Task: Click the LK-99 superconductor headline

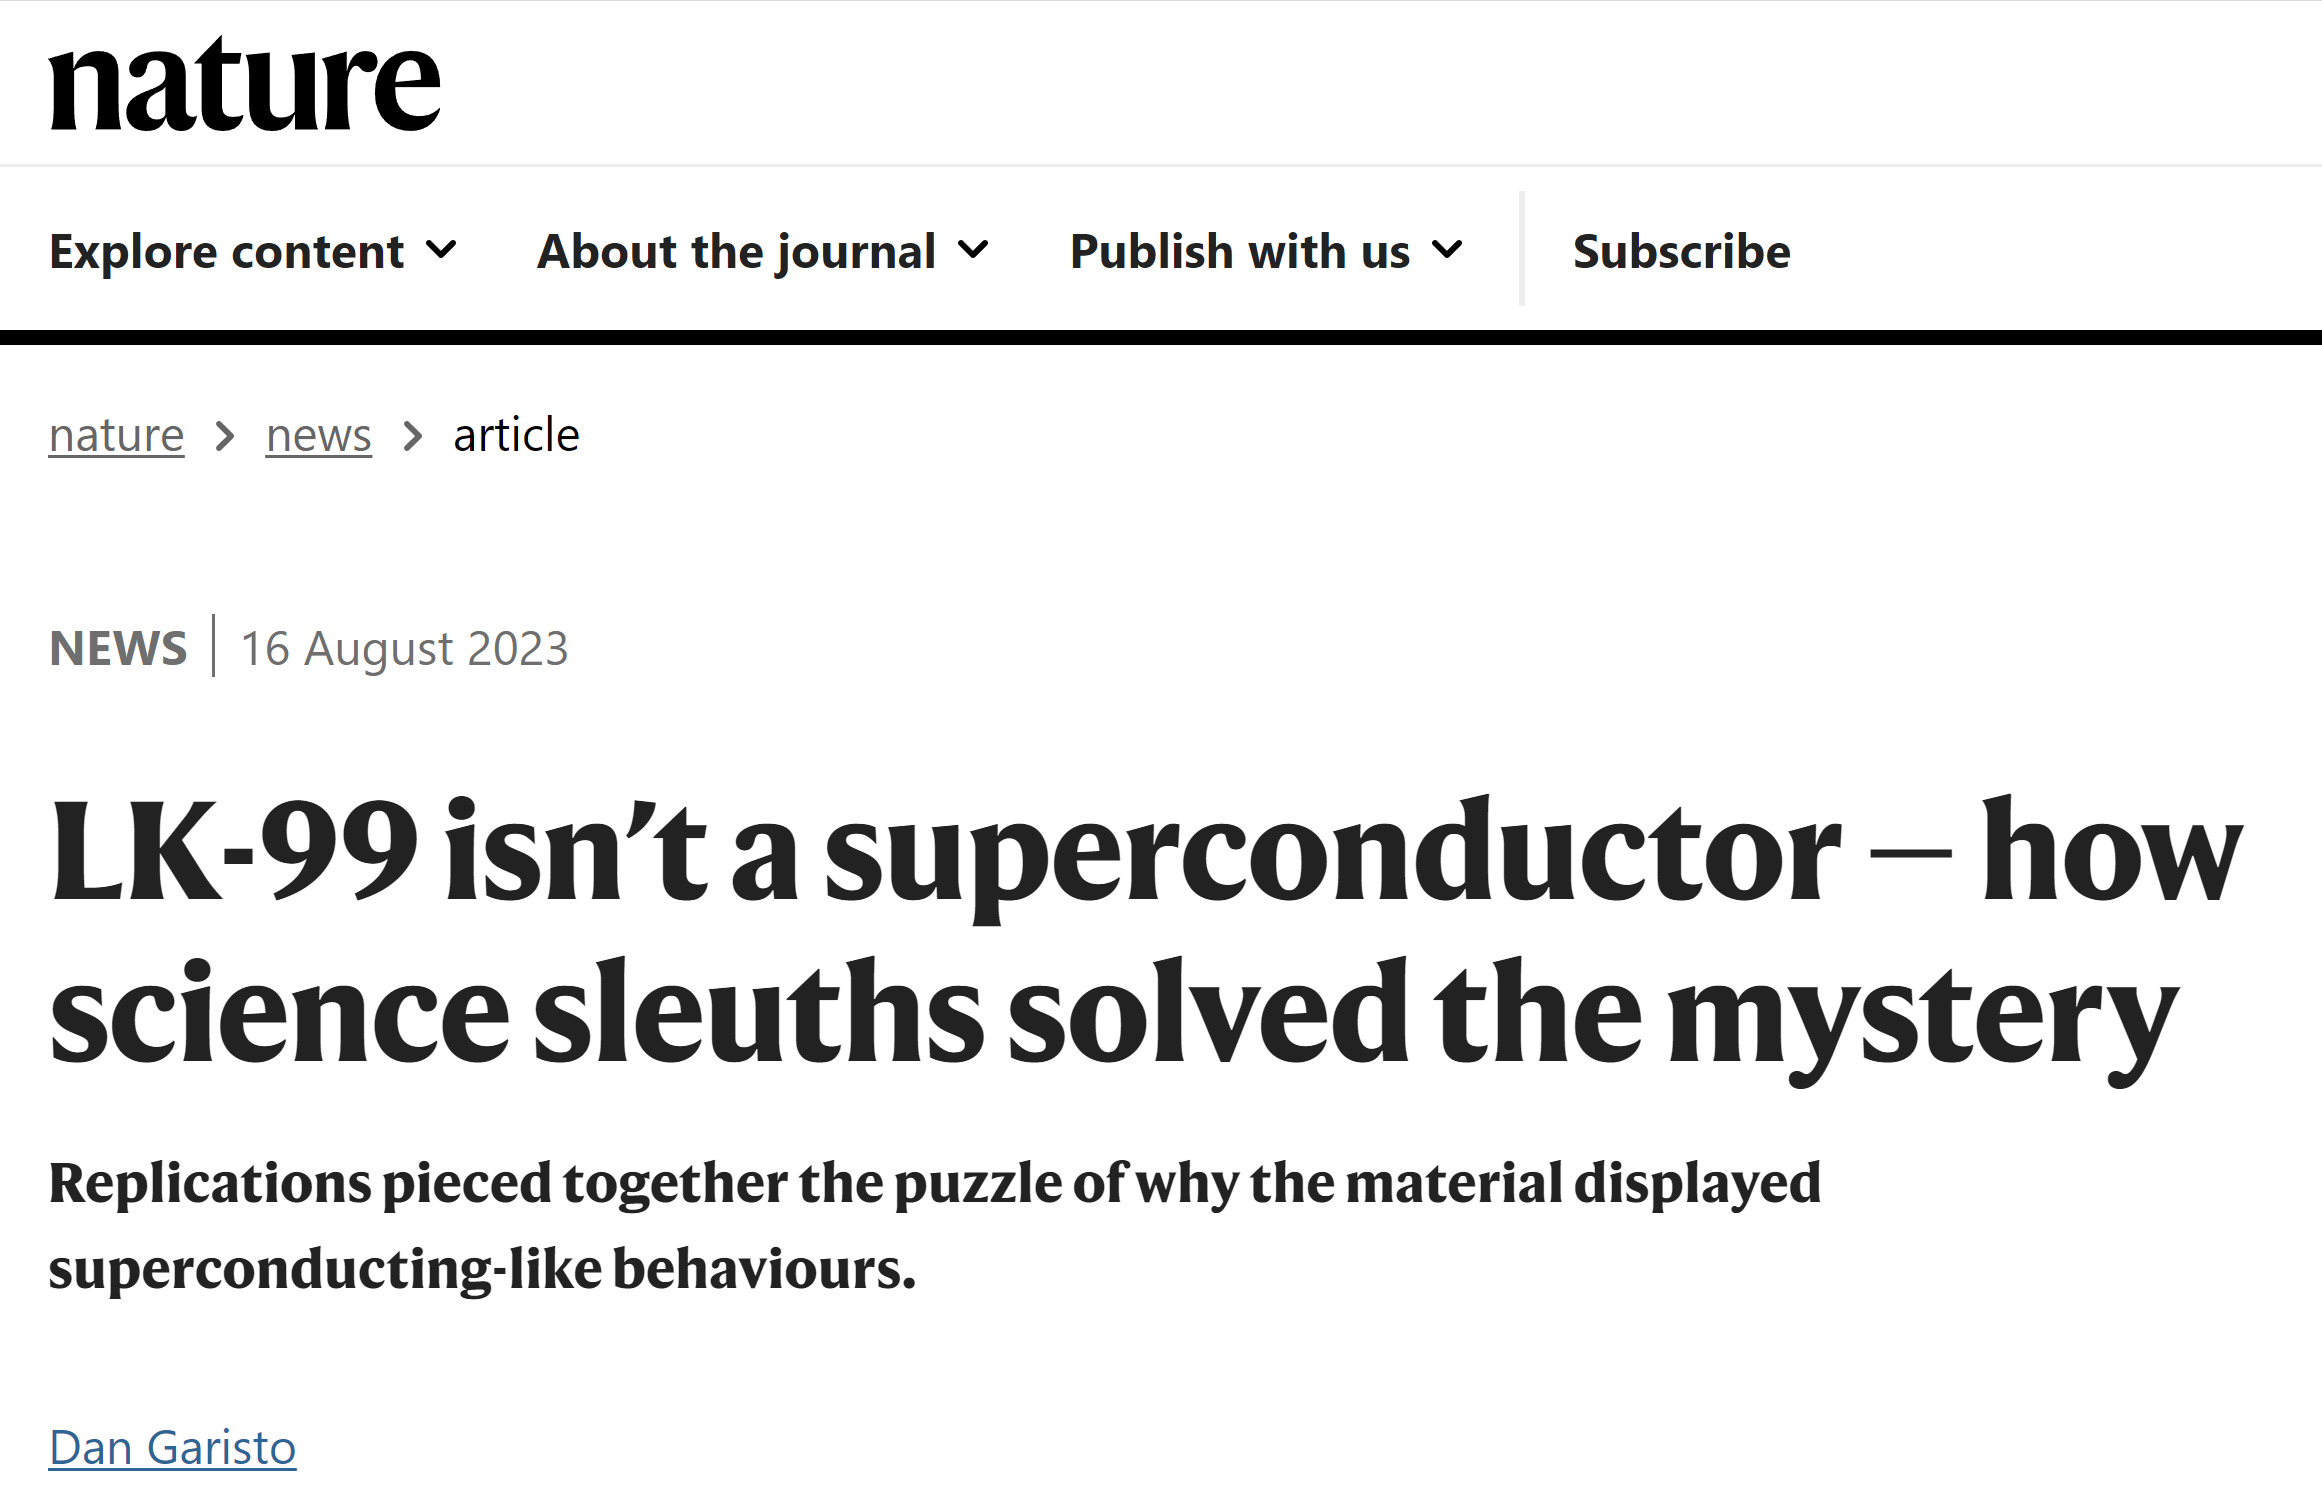Action: pyautogui.click(x=1146, y=936)
